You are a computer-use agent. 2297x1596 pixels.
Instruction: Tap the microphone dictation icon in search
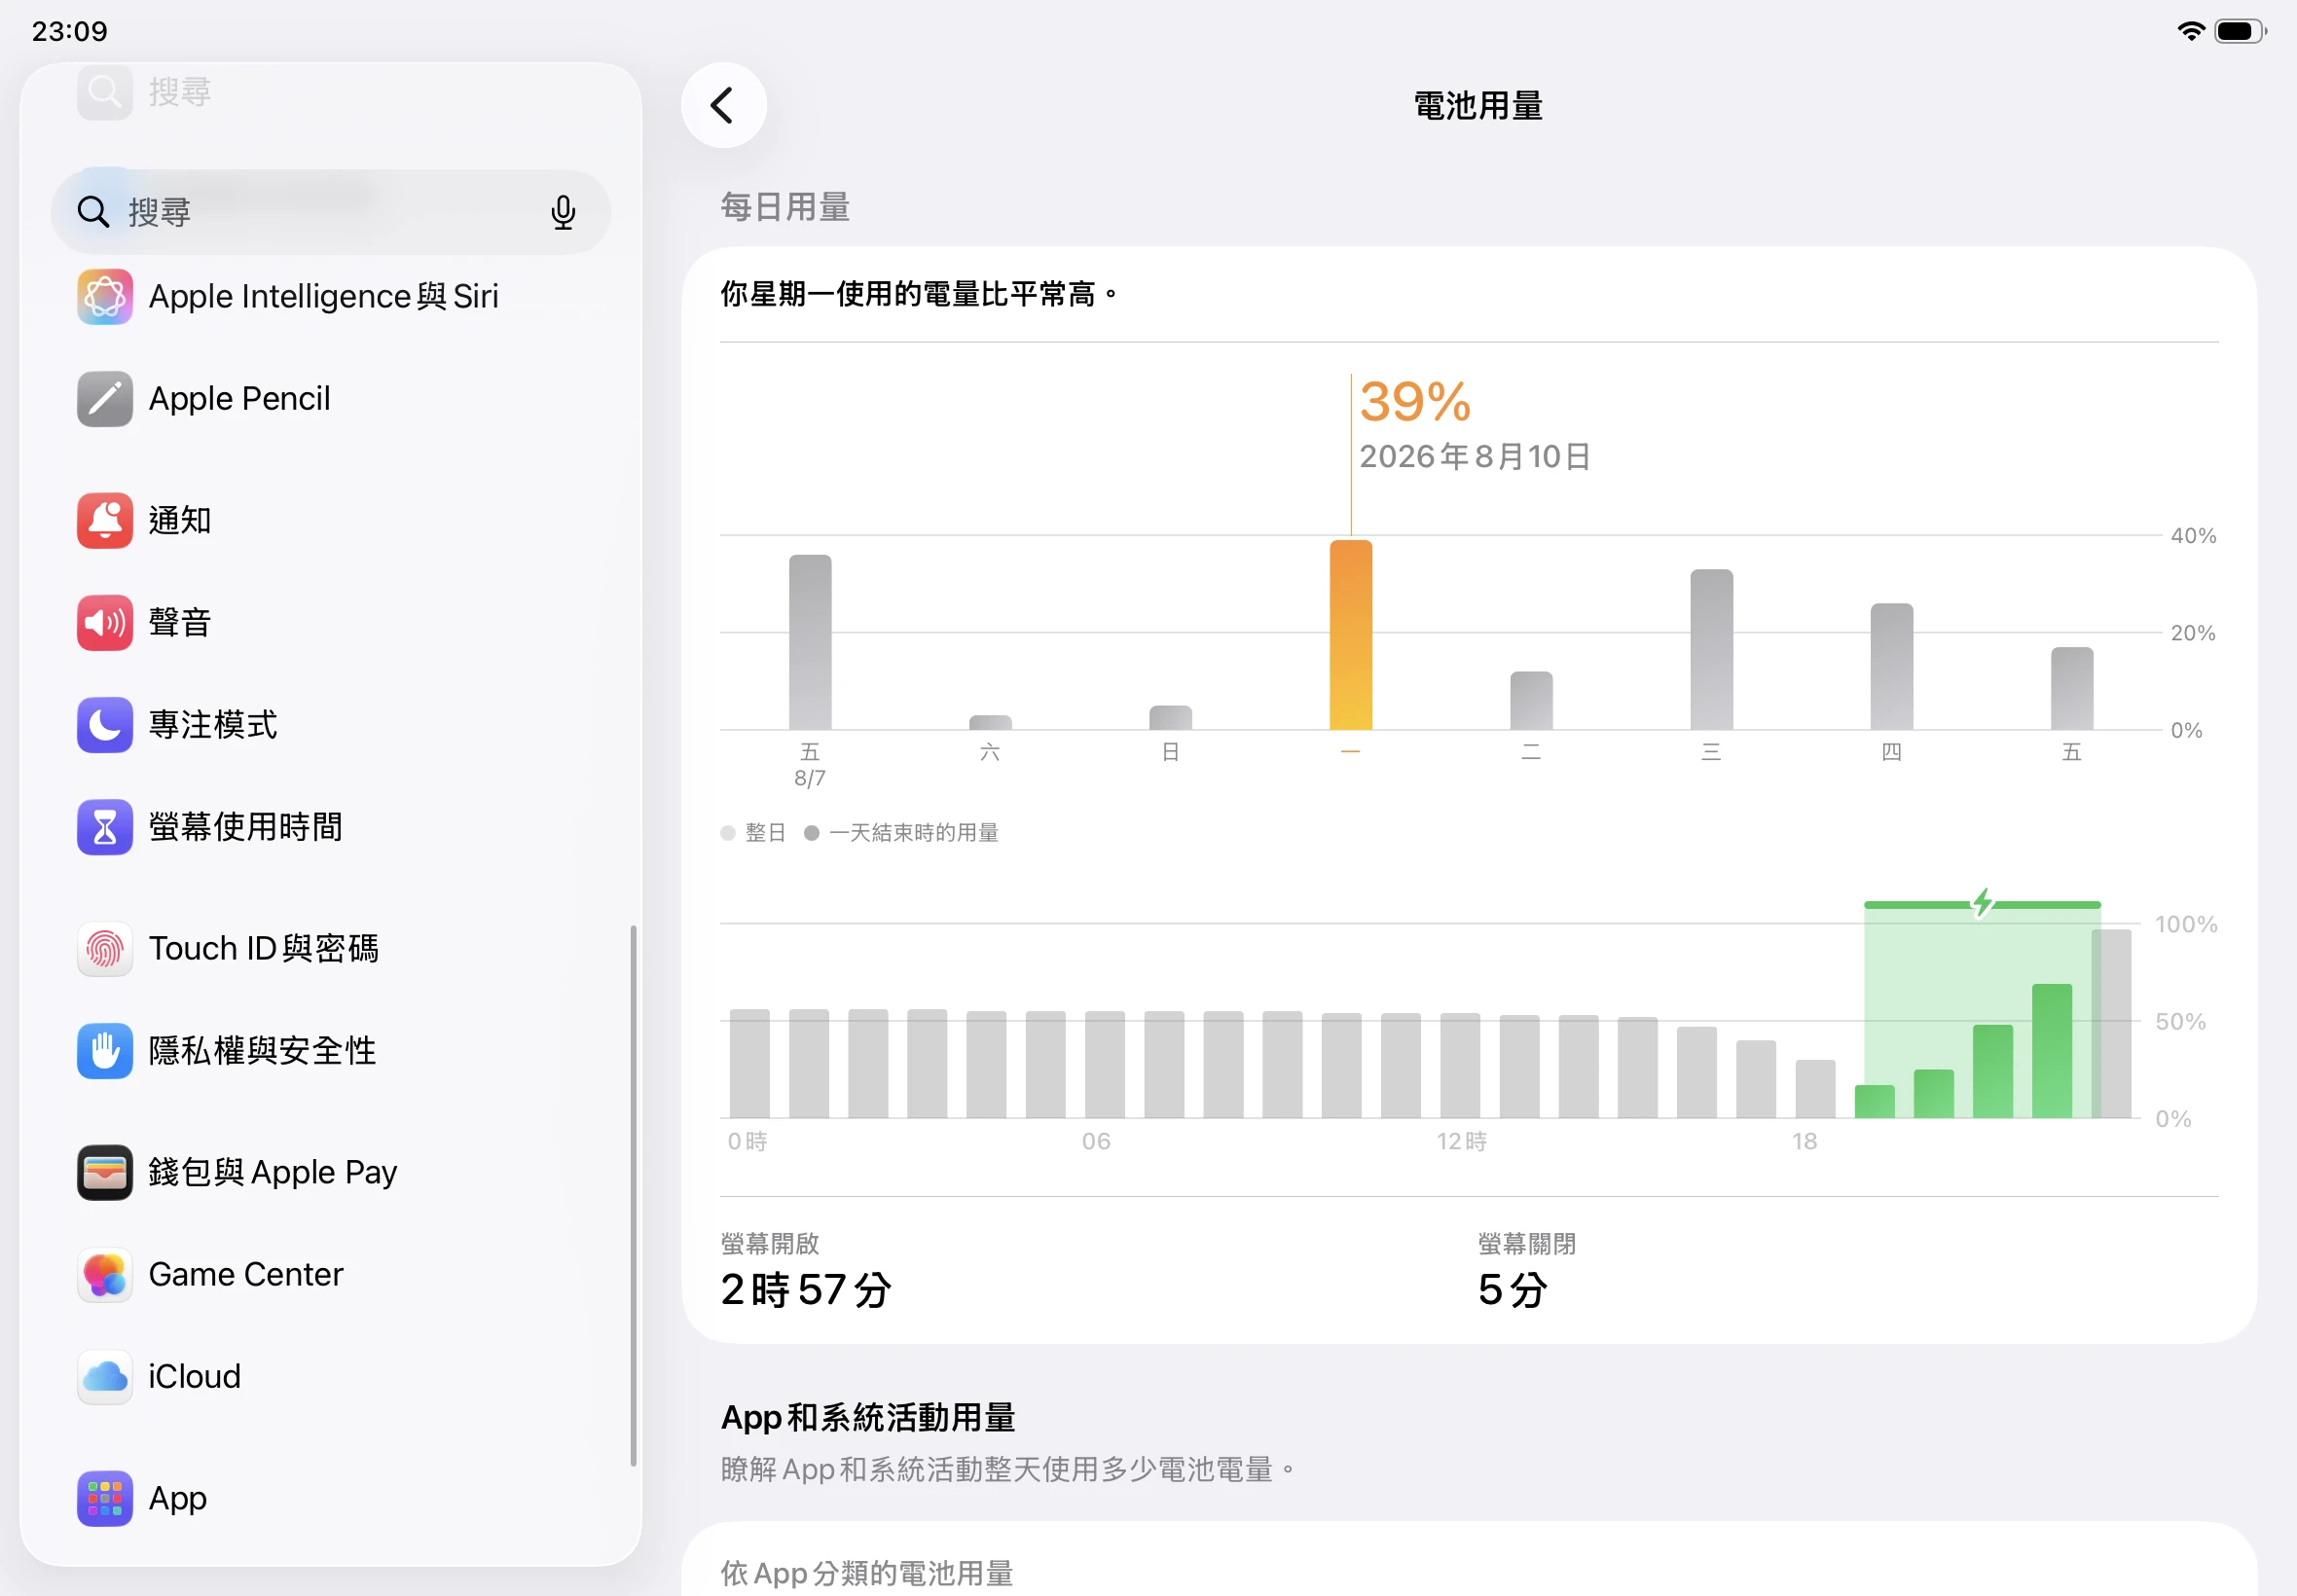click(x=563, y=212)
